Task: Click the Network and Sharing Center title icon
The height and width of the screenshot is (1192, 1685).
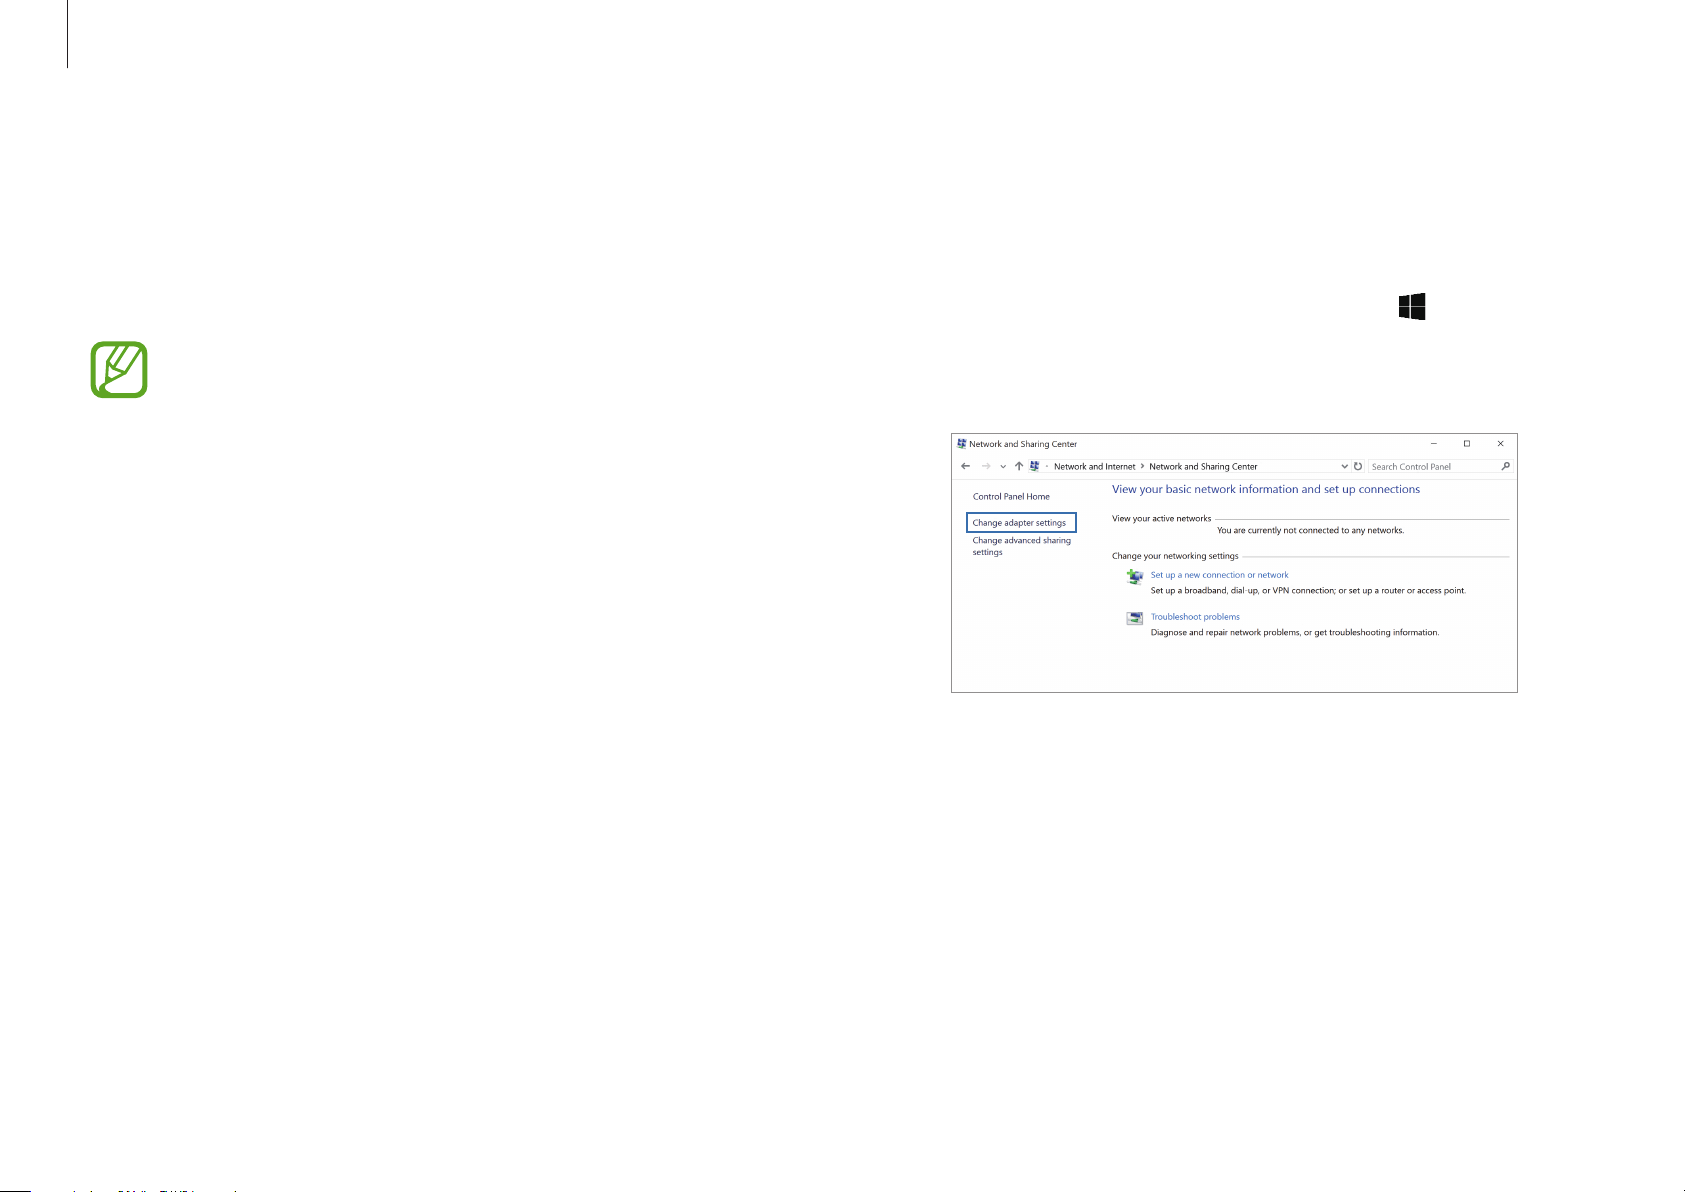Action: coord(962,444)
